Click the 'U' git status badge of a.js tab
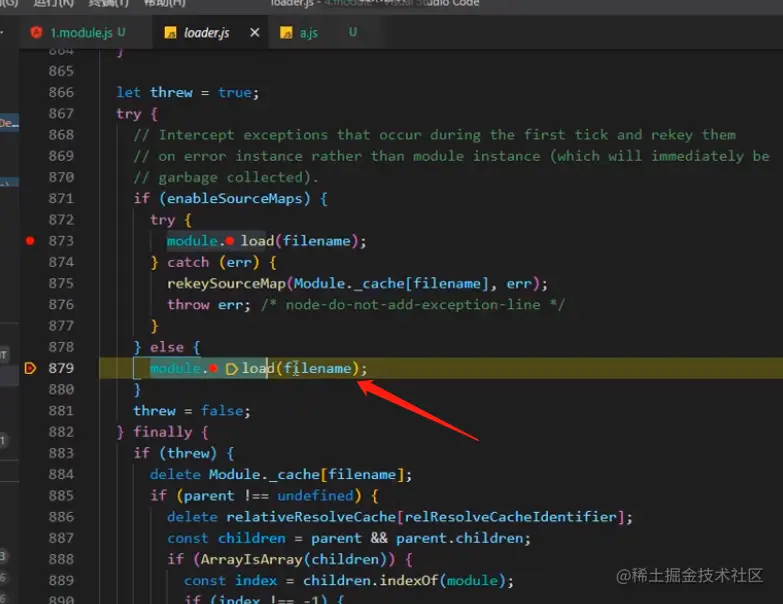Viewport: 783px width, 604px height. pyautogui.click(x=353, y=32)
